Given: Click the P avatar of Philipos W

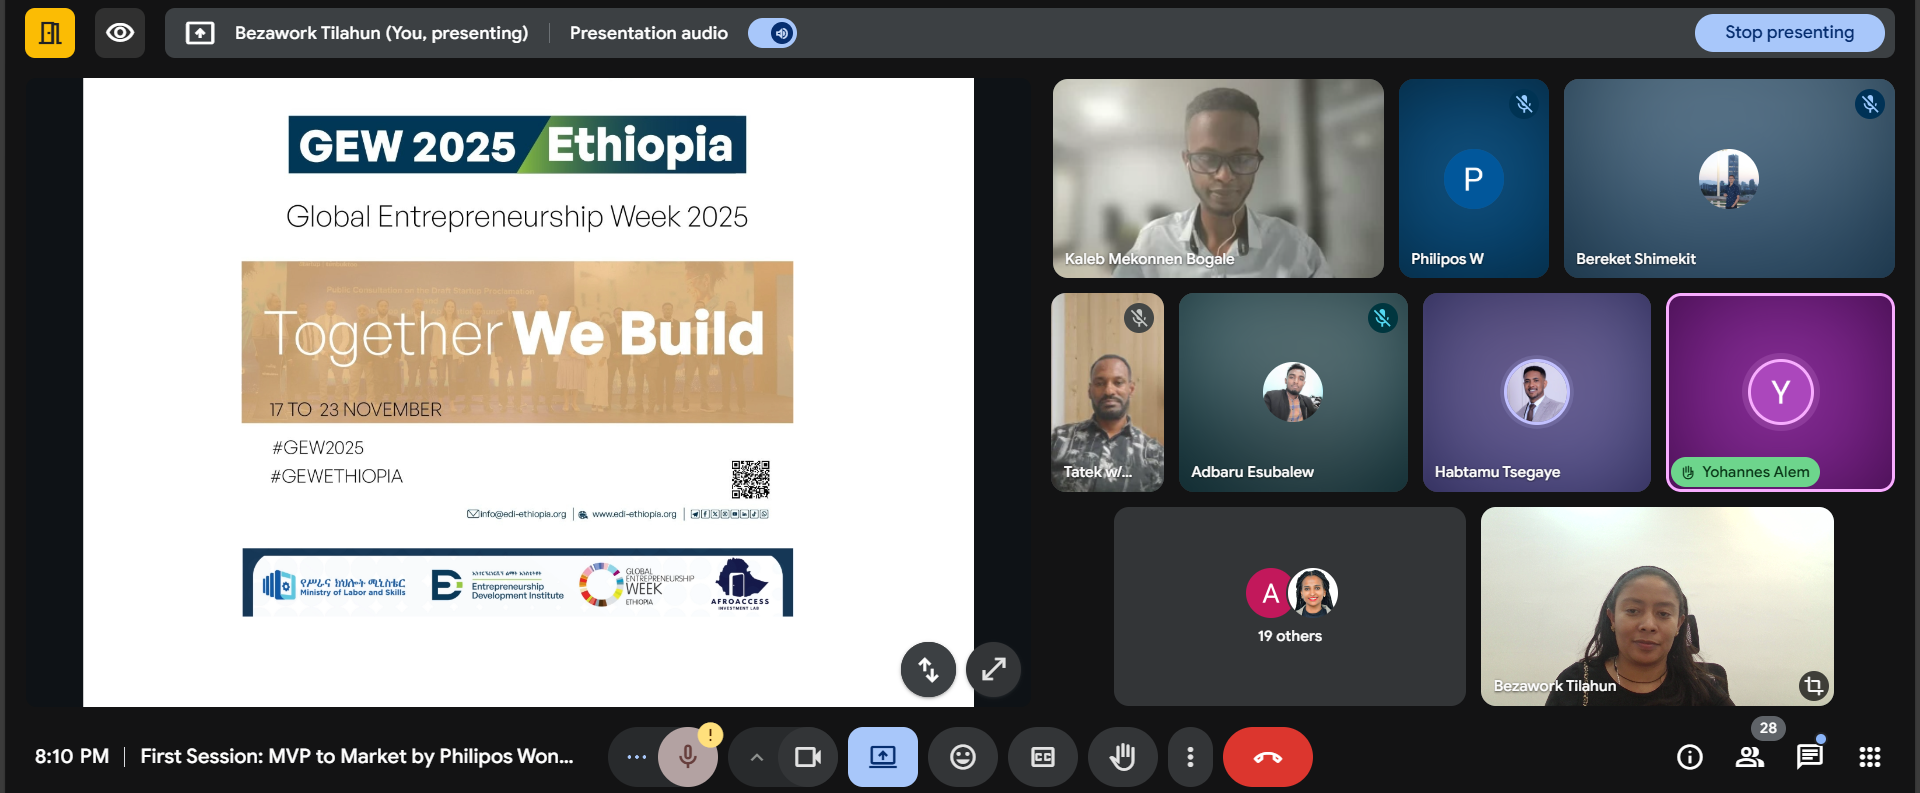Looking at the screenshot, I should (x=1473, y=179).
